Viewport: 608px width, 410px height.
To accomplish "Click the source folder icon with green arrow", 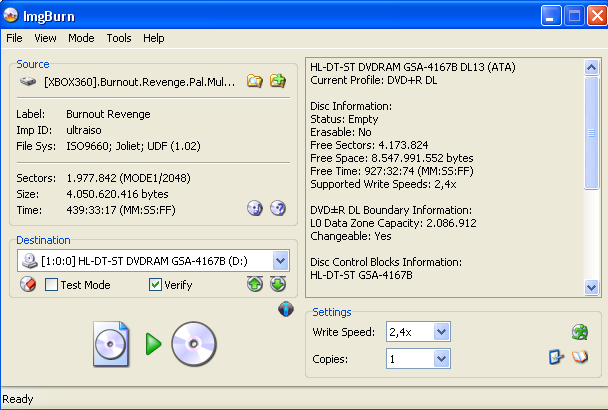I will point(278,81).
